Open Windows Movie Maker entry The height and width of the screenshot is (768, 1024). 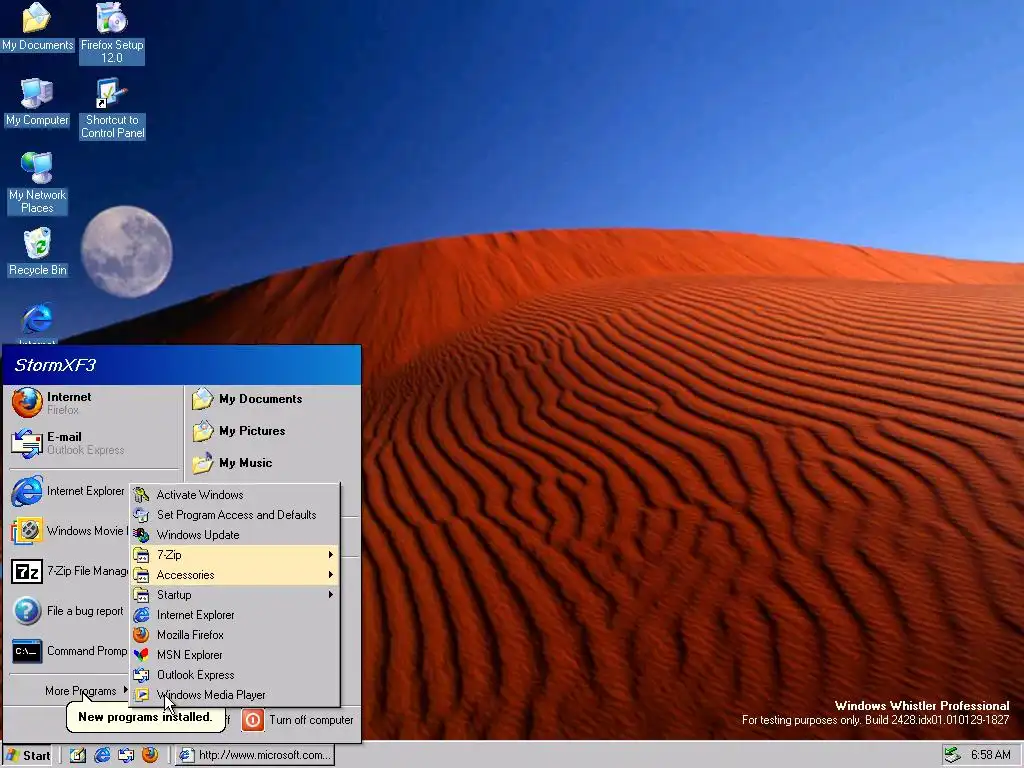point(69,531)
